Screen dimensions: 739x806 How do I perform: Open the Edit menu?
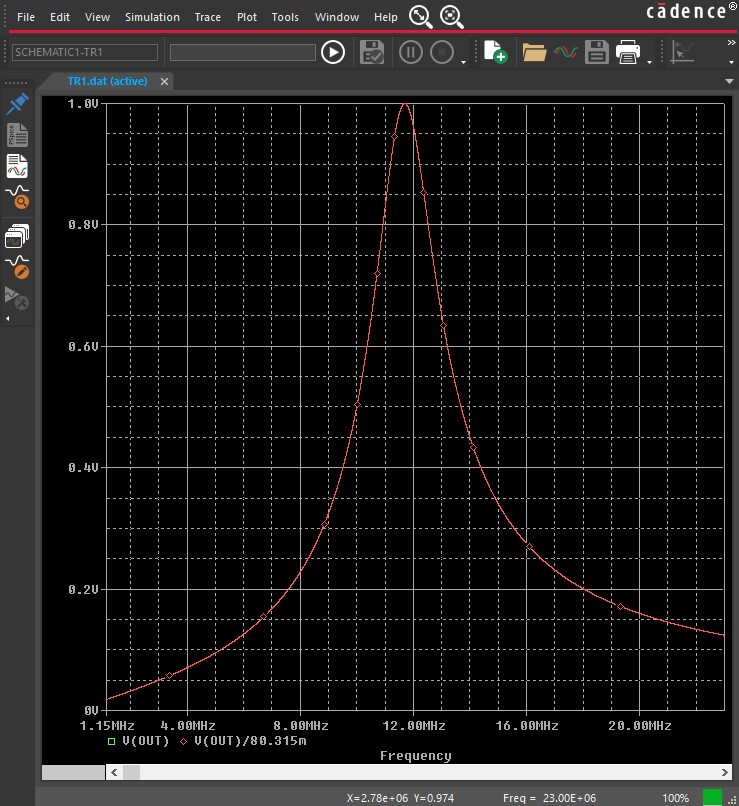pyautogui.click(x=60, y=17)
